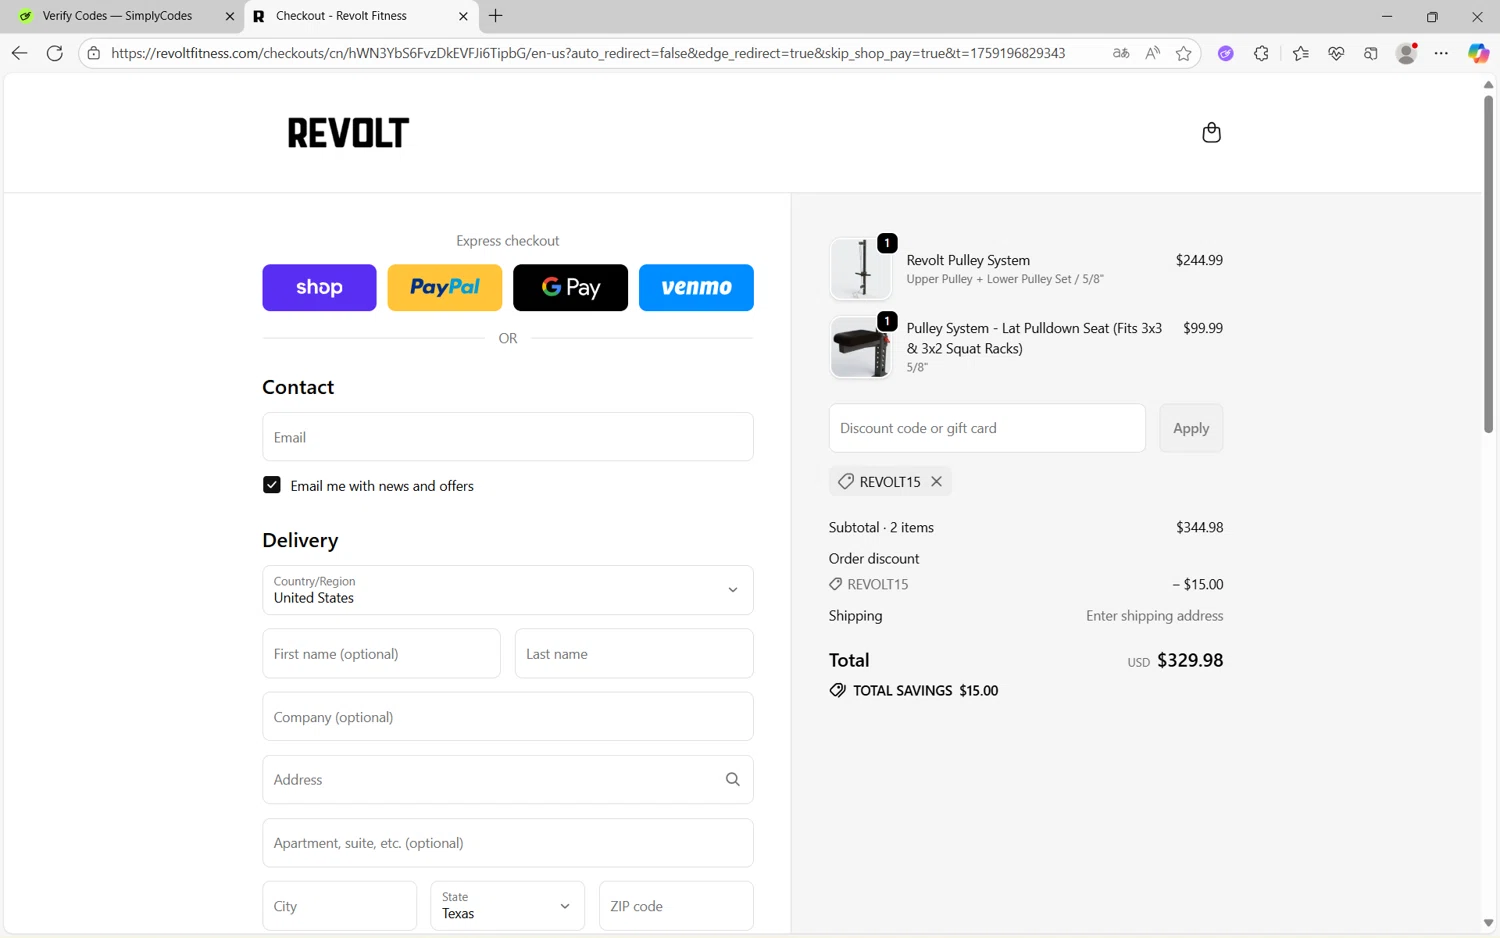This screenshot has width=1500, height=938.
Task: Pay with Venmo
Action: (x=696, y=287)
